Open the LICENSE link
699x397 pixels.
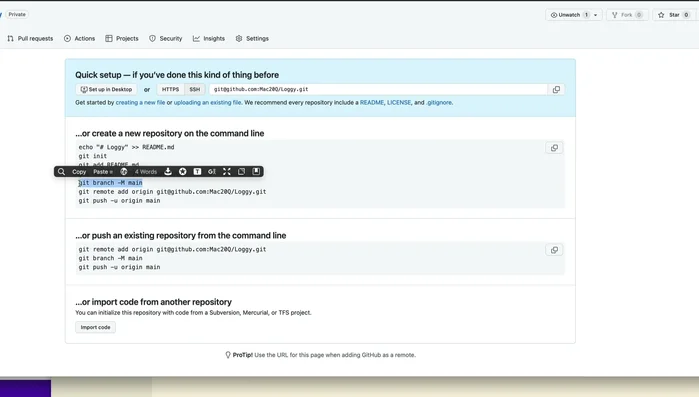(399, 102)
